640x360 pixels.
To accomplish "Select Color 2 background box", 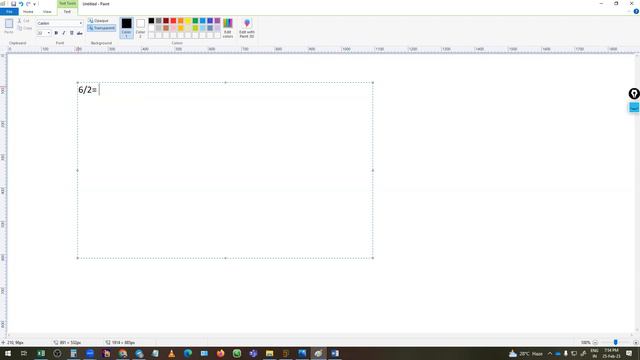I will (140, 27).
